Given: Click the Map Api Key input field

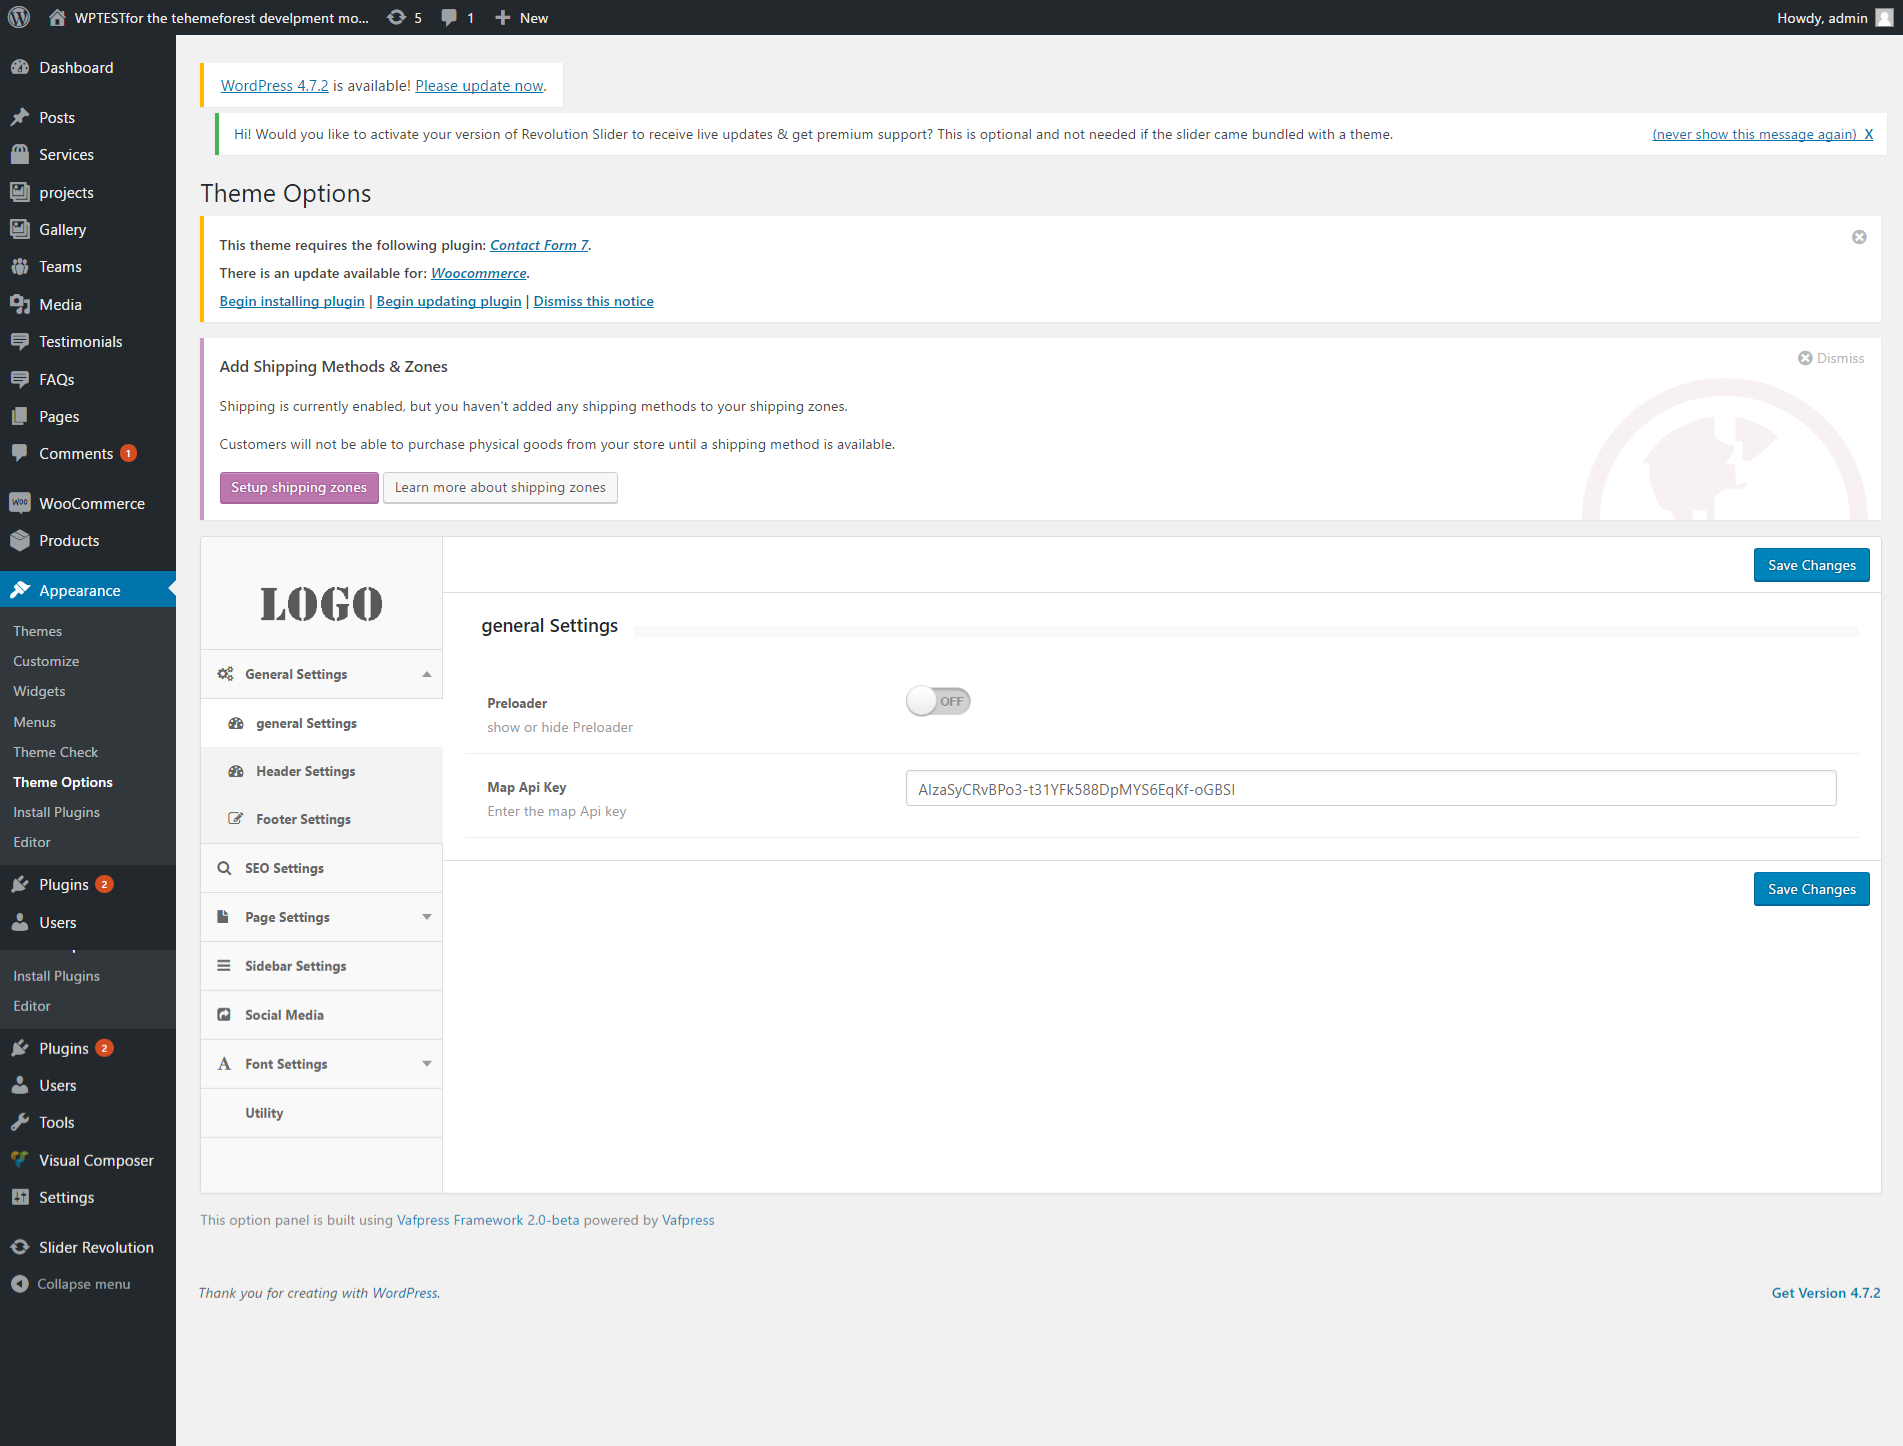Looking at the screenshot, I should coord(1370,789).
